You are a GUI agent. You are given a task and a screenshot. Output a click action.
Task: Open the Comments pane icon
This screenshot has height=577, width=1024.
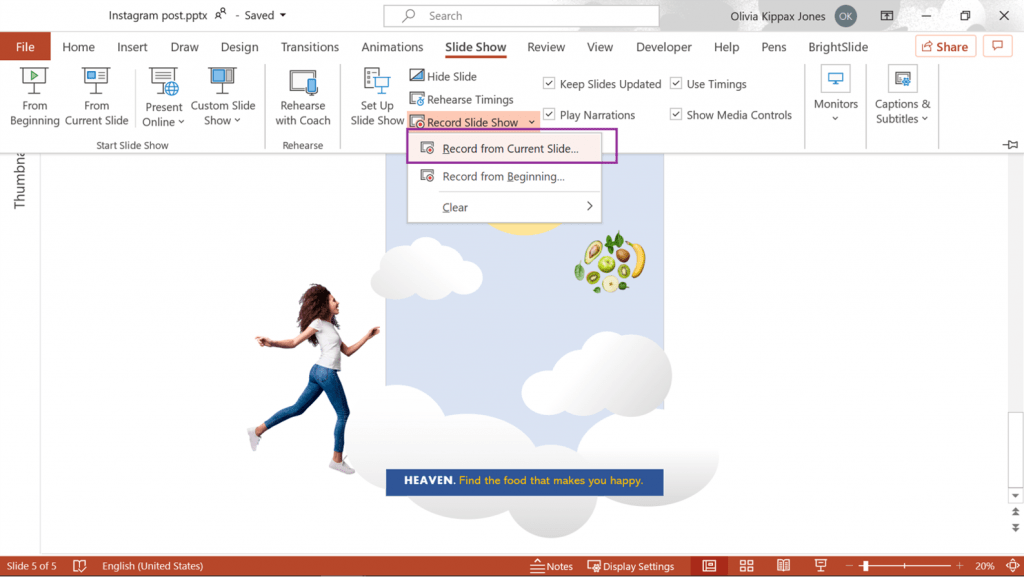997,46
